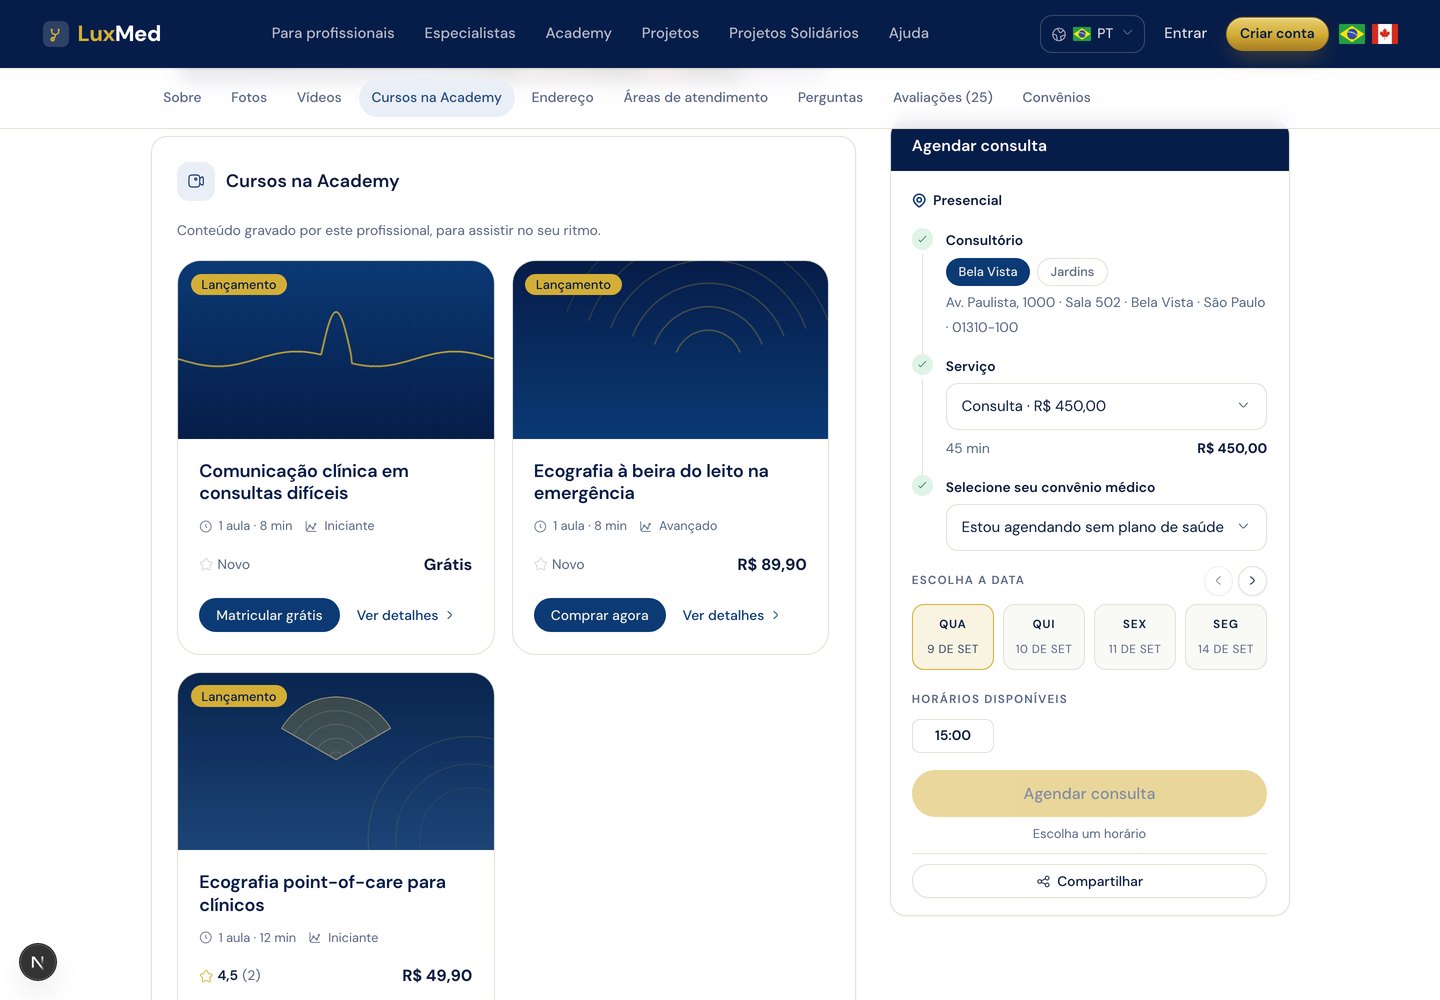Click the R$ 89,90 course price
Image resolution: width=1440 pixels, height=1000 pixels.
point(772,564)
